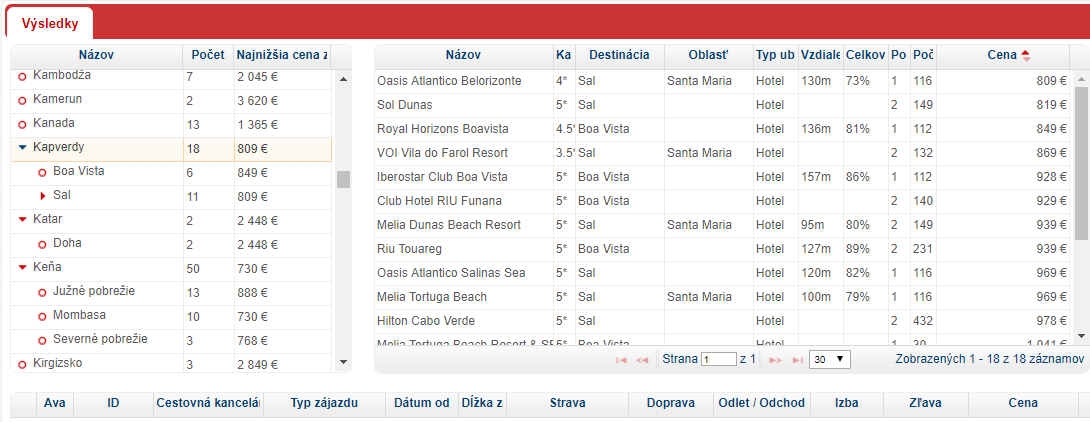Click the Cena sort arrow icon
Image resolution: width=1090 pixels, height=422 pixels.
[1026, 56]
